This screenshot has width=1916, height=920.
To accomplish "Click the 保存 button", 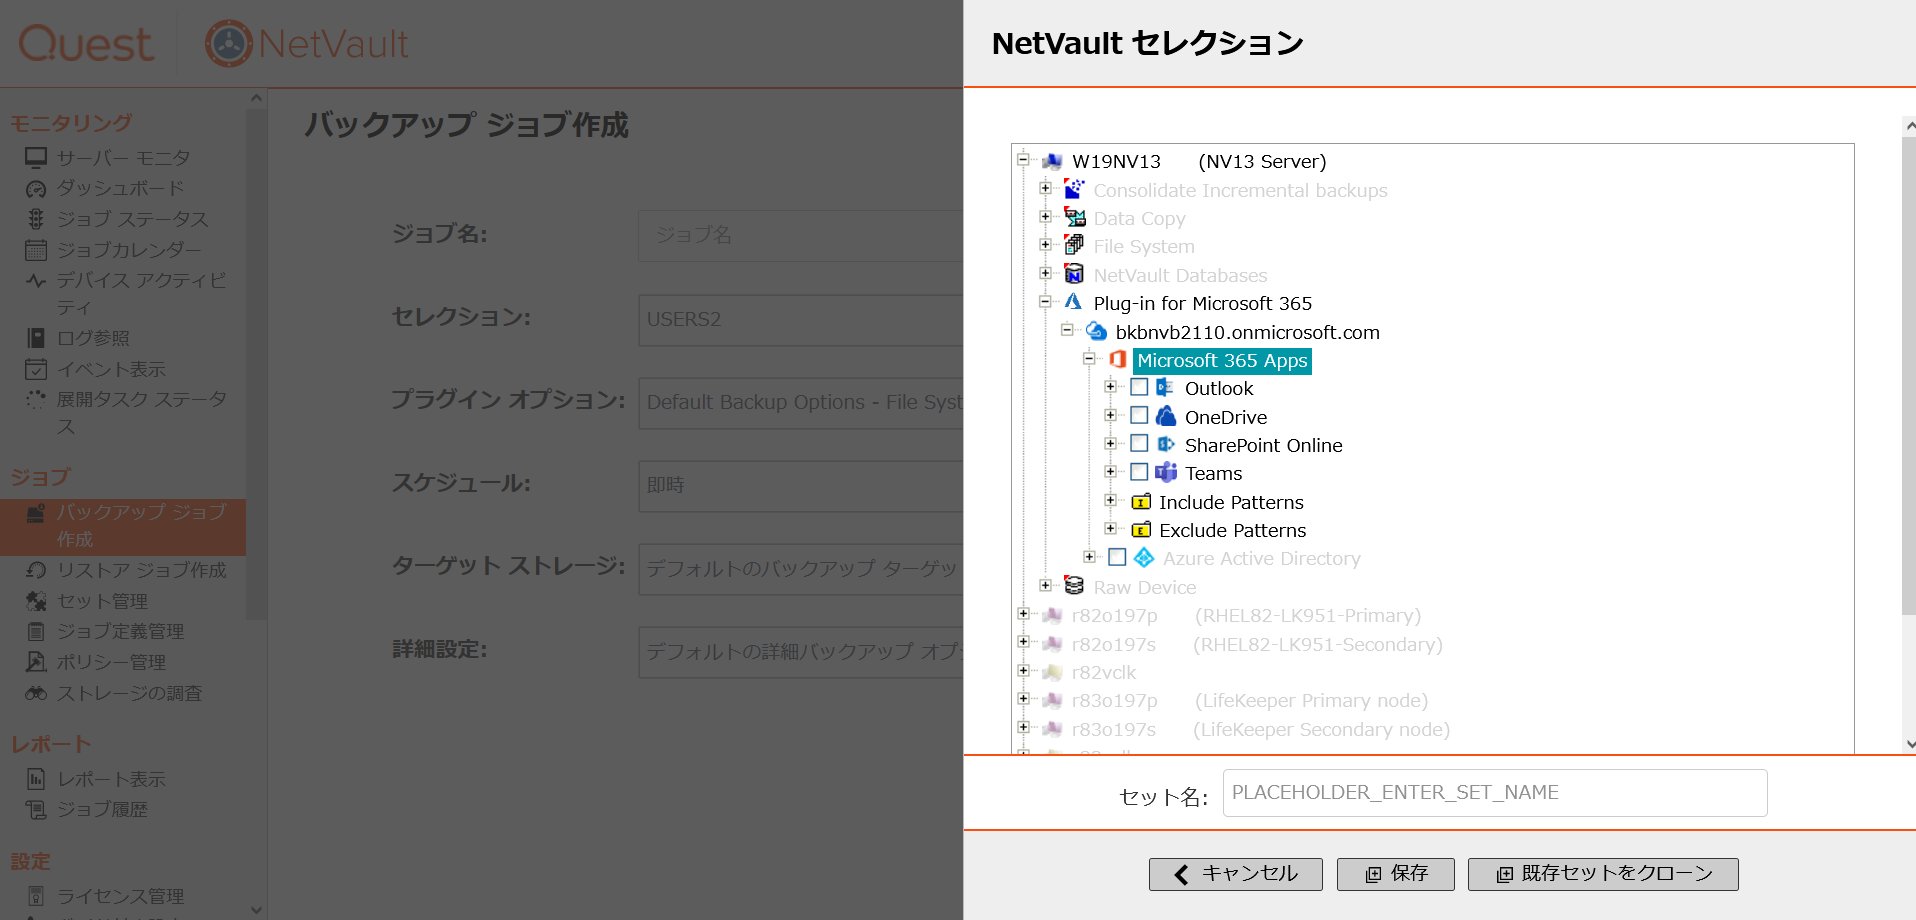I will click(x=1396, y=874).
